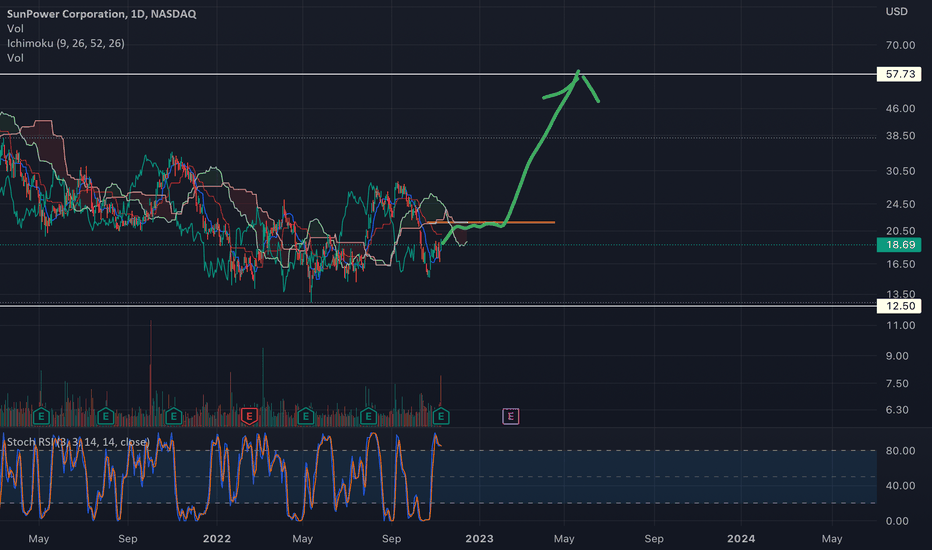Click the 0.00 Stoch RSI scale value
This screenshot has height=550, width=932.
tap(897, 521)
